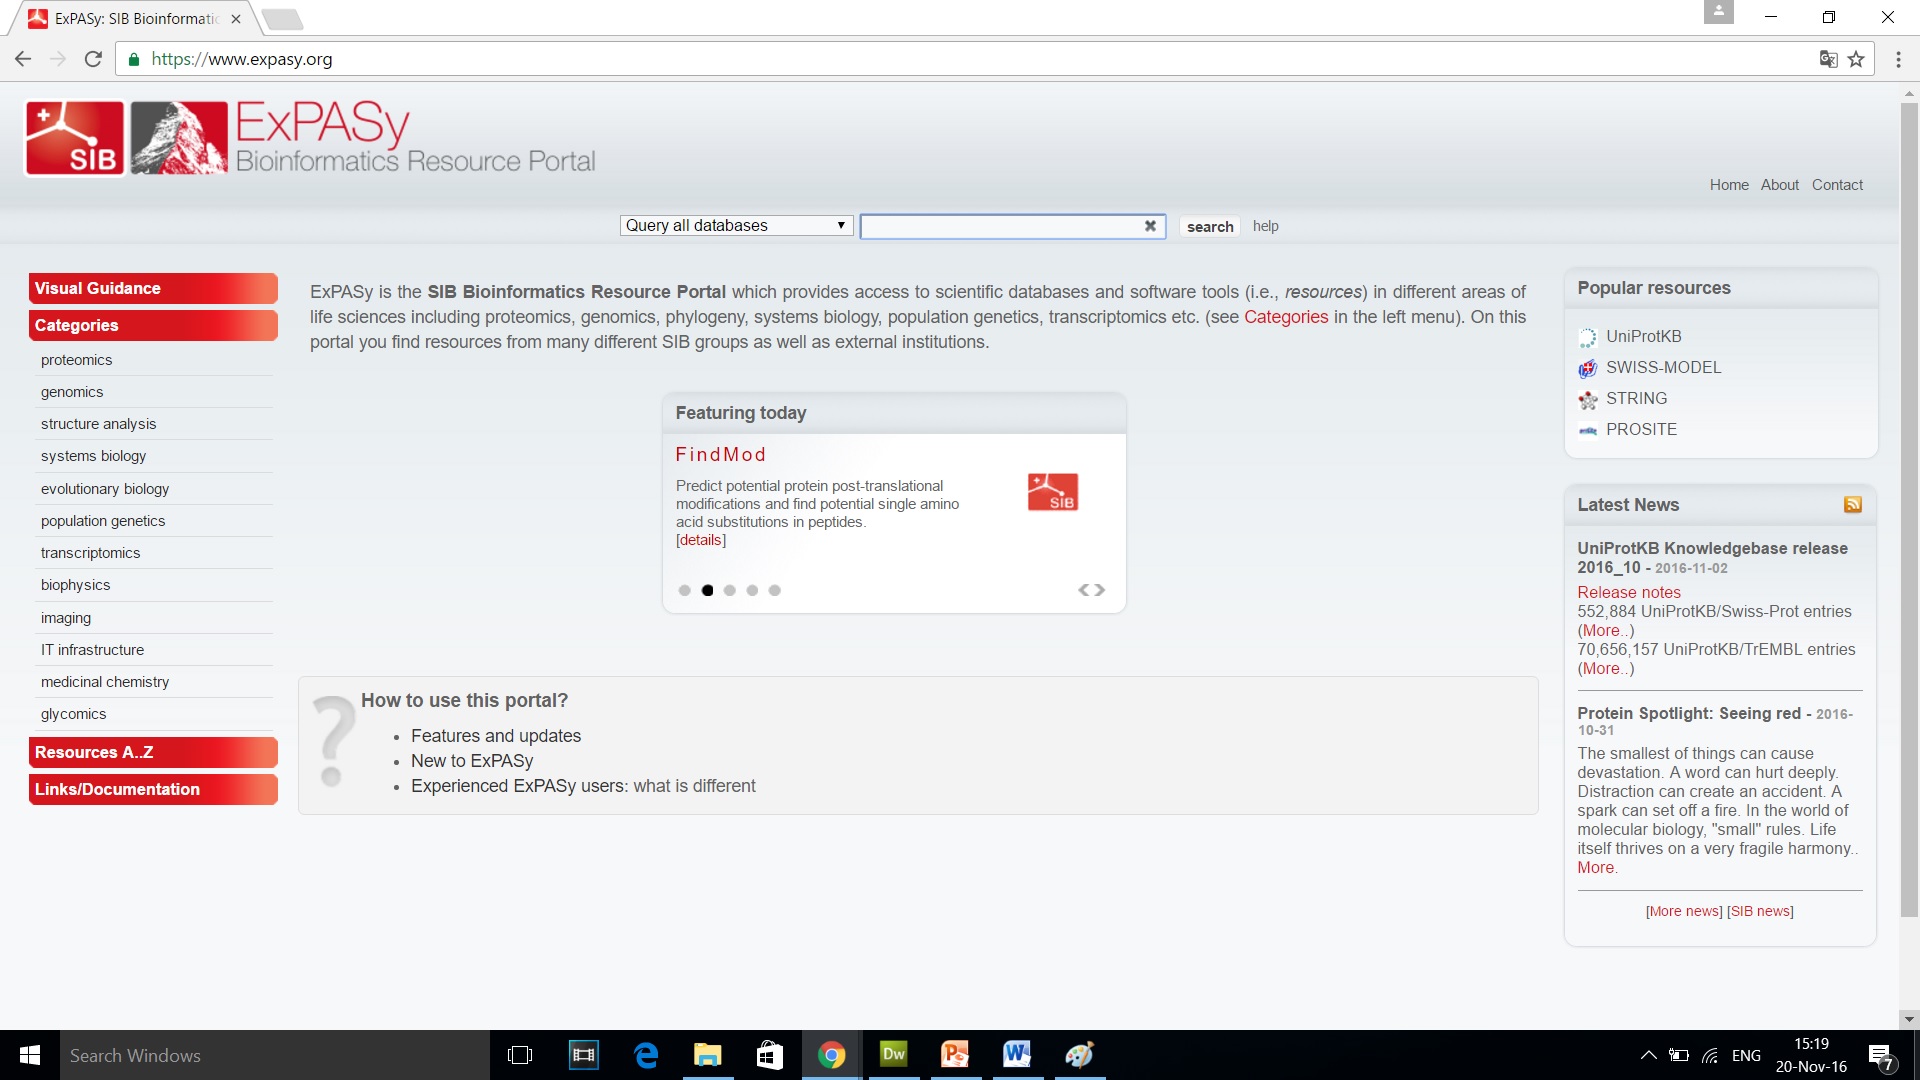Viewport: 1920px width, 1080px height.
Task: Show hidden system tray icons
Action: [x=1649, y=1055]
